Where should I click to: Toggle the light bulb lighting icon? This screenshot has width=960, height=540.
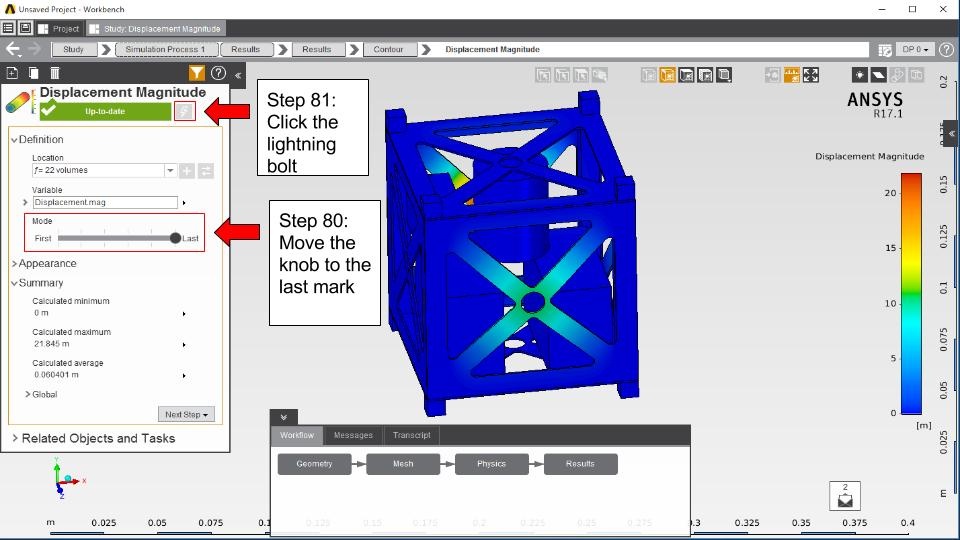coord(860,75)
